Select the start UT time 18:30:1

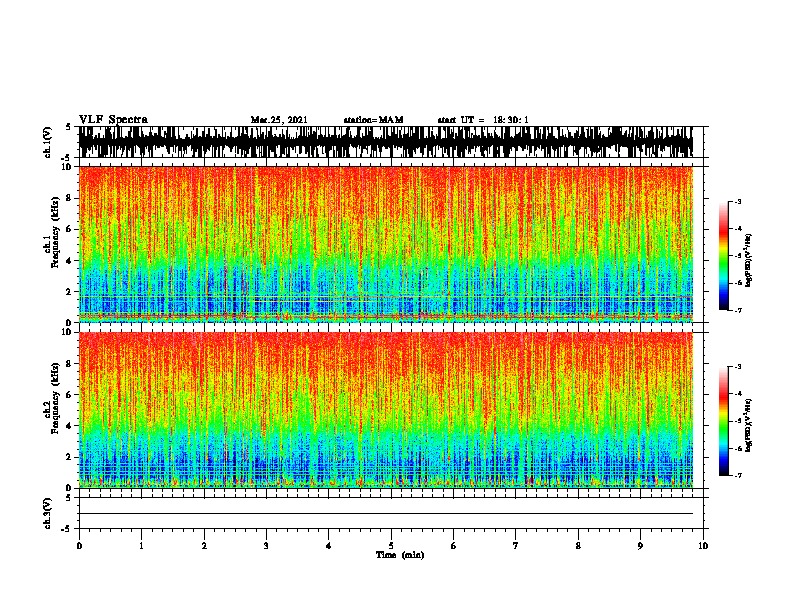pyautogui.click(x=510, y=120)
